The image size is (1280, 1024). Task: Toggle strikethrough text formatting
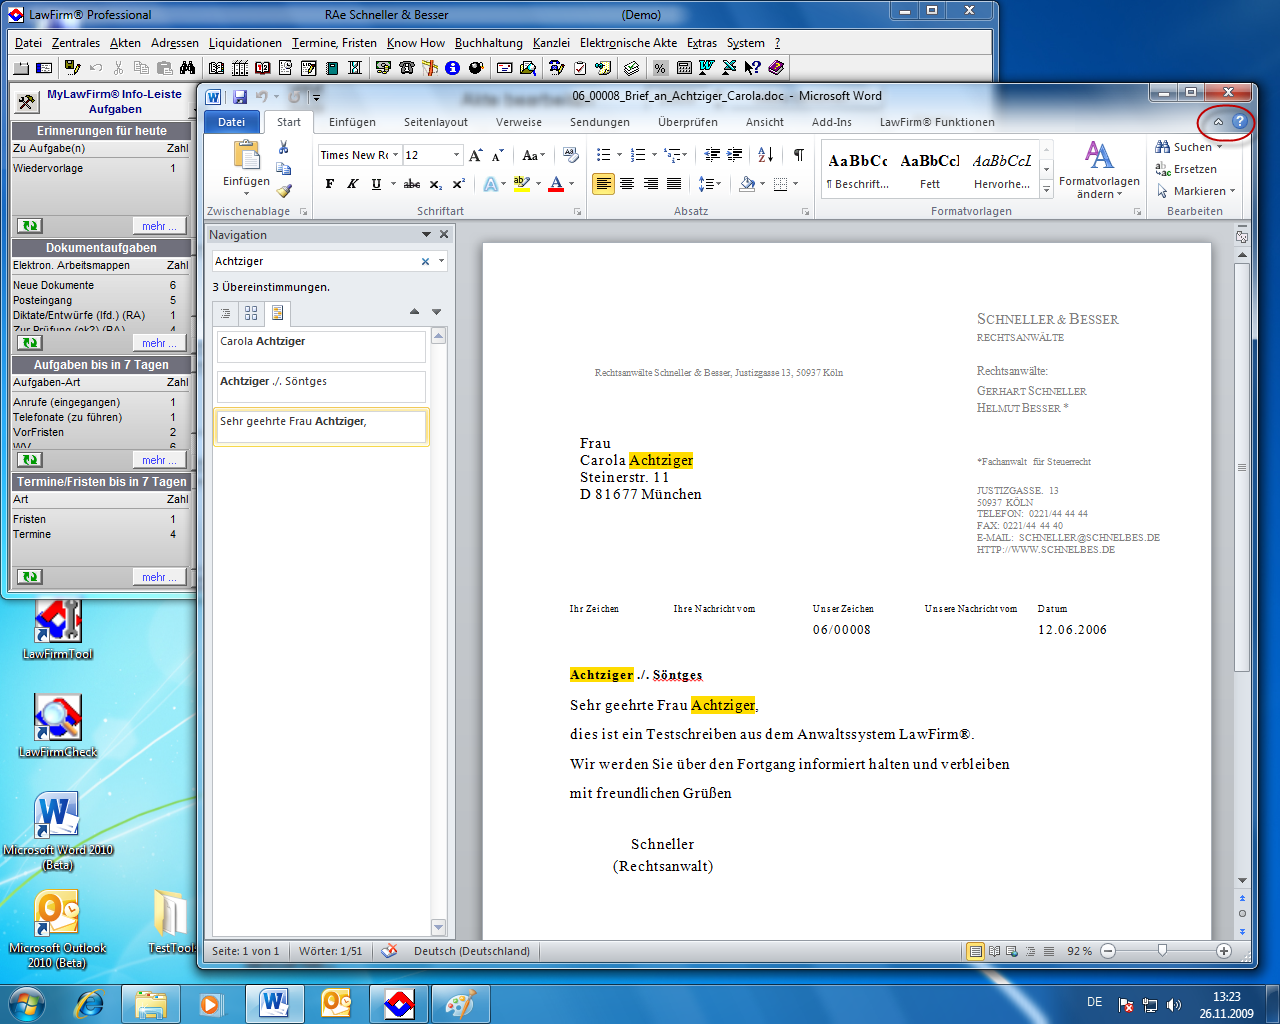tap(412, 184)
